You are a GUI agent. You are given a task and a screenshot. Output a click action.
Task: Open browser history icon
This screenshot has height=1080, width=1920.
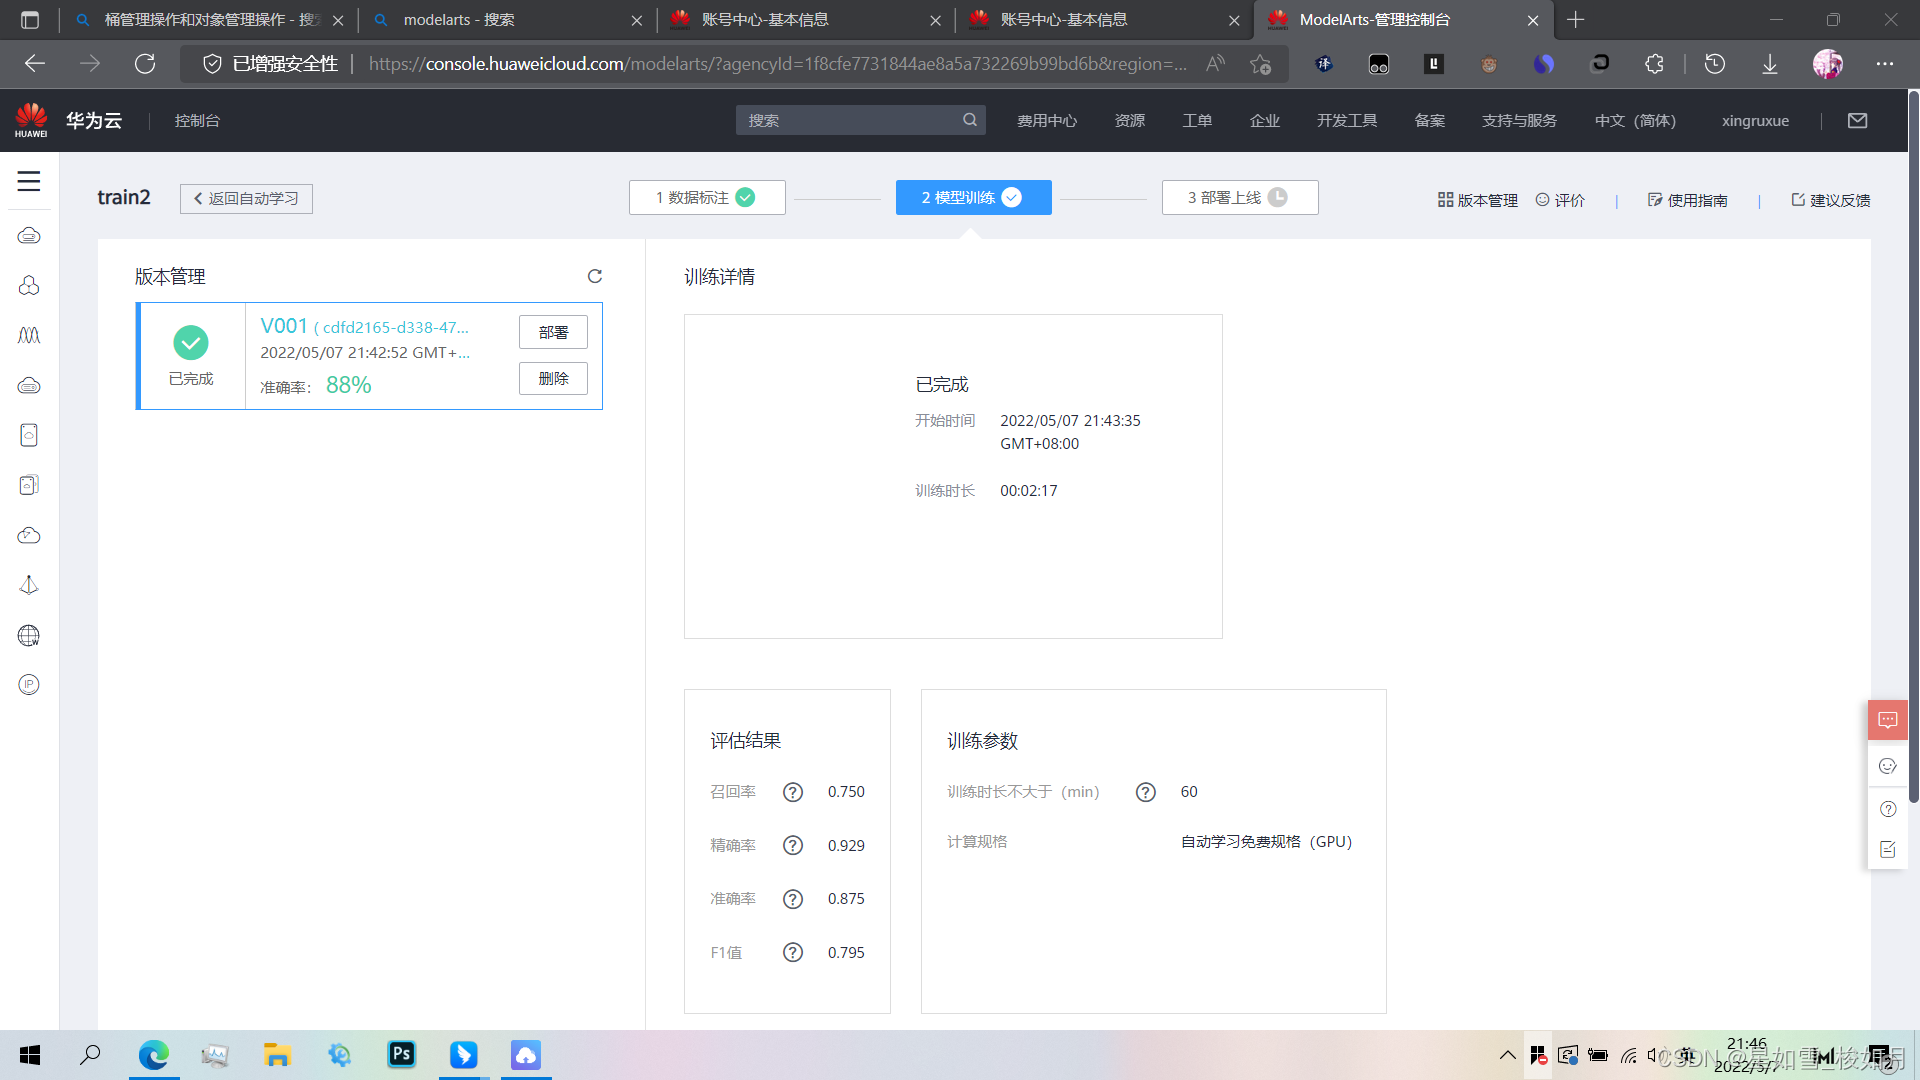(1715, 64)
